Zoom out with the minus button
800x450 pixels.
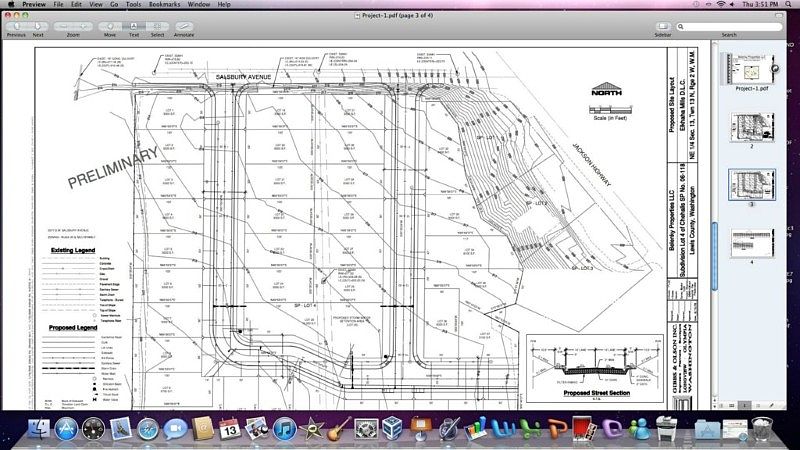[x=63, y=26]
